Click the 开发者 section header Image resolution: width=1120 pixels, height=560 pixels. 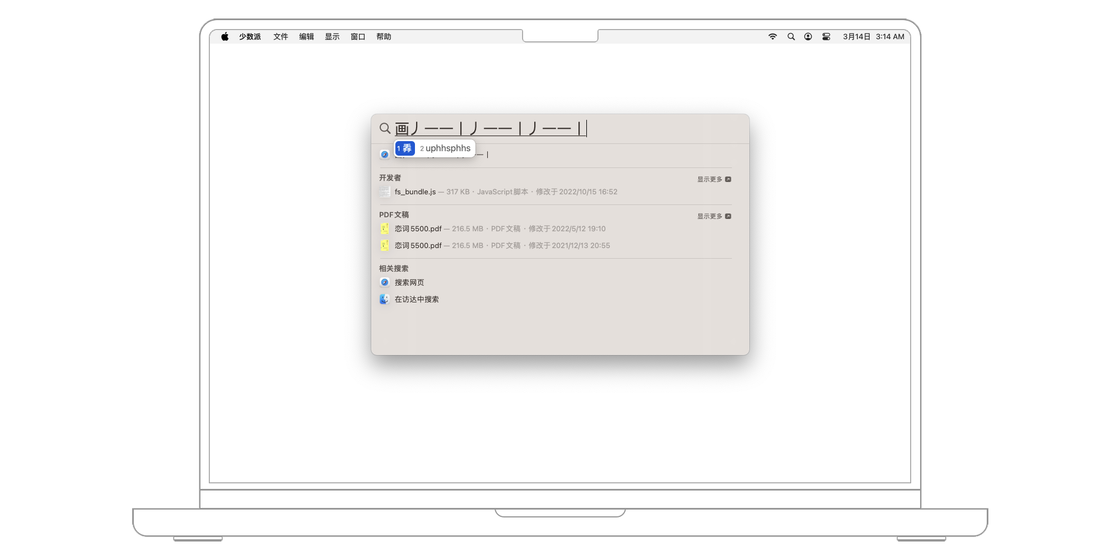(x=390, y=177)
